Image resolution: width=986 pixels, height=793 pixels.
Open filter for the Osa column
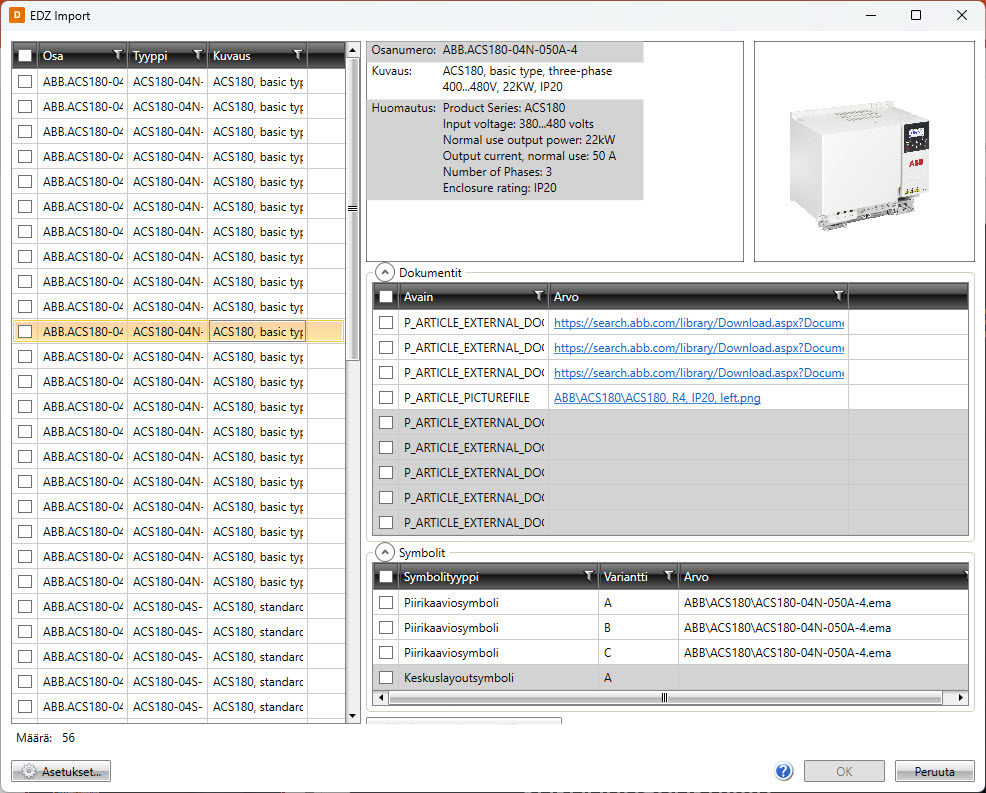click(118, 56)
